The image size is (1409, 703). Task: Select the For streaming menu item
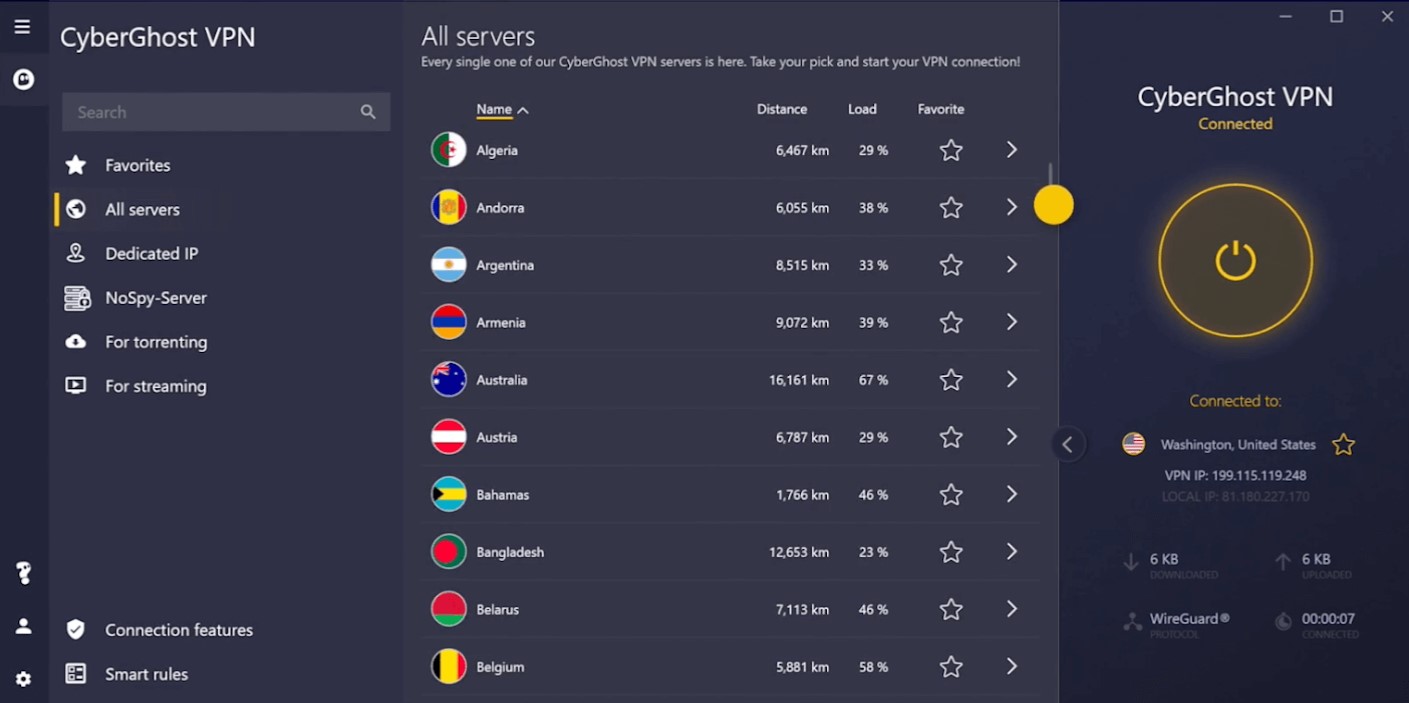[x=155, y=386]
